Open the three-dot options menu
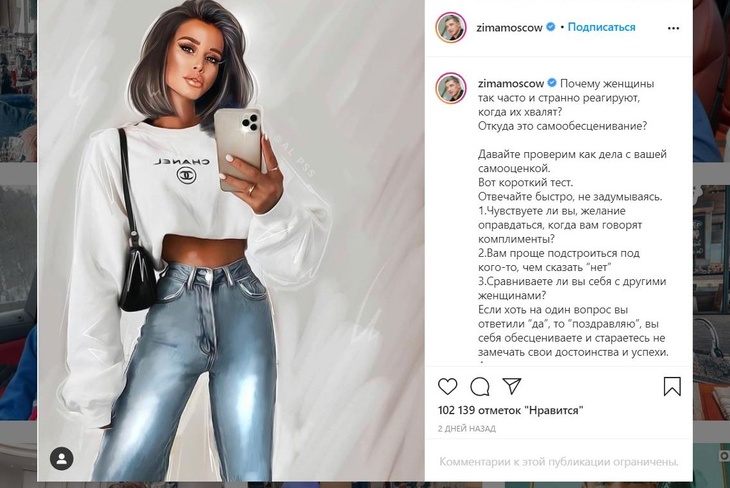 click(673, 28)
